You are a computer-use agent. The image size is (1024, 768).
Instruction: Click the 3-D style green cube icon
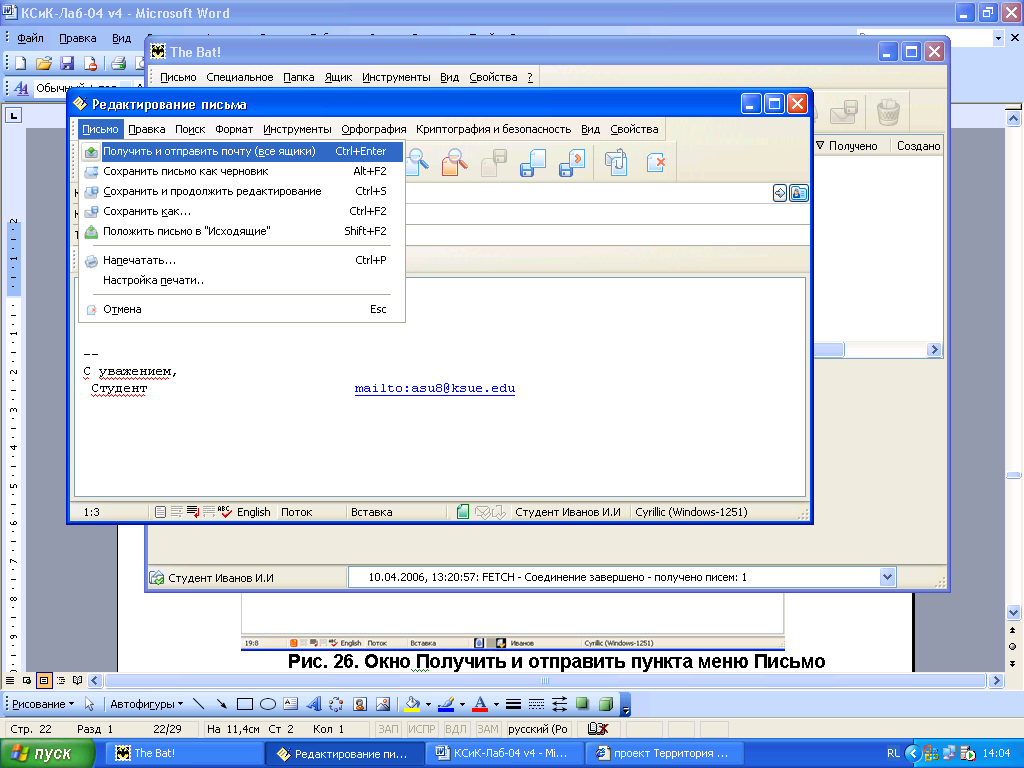(605, 704)
